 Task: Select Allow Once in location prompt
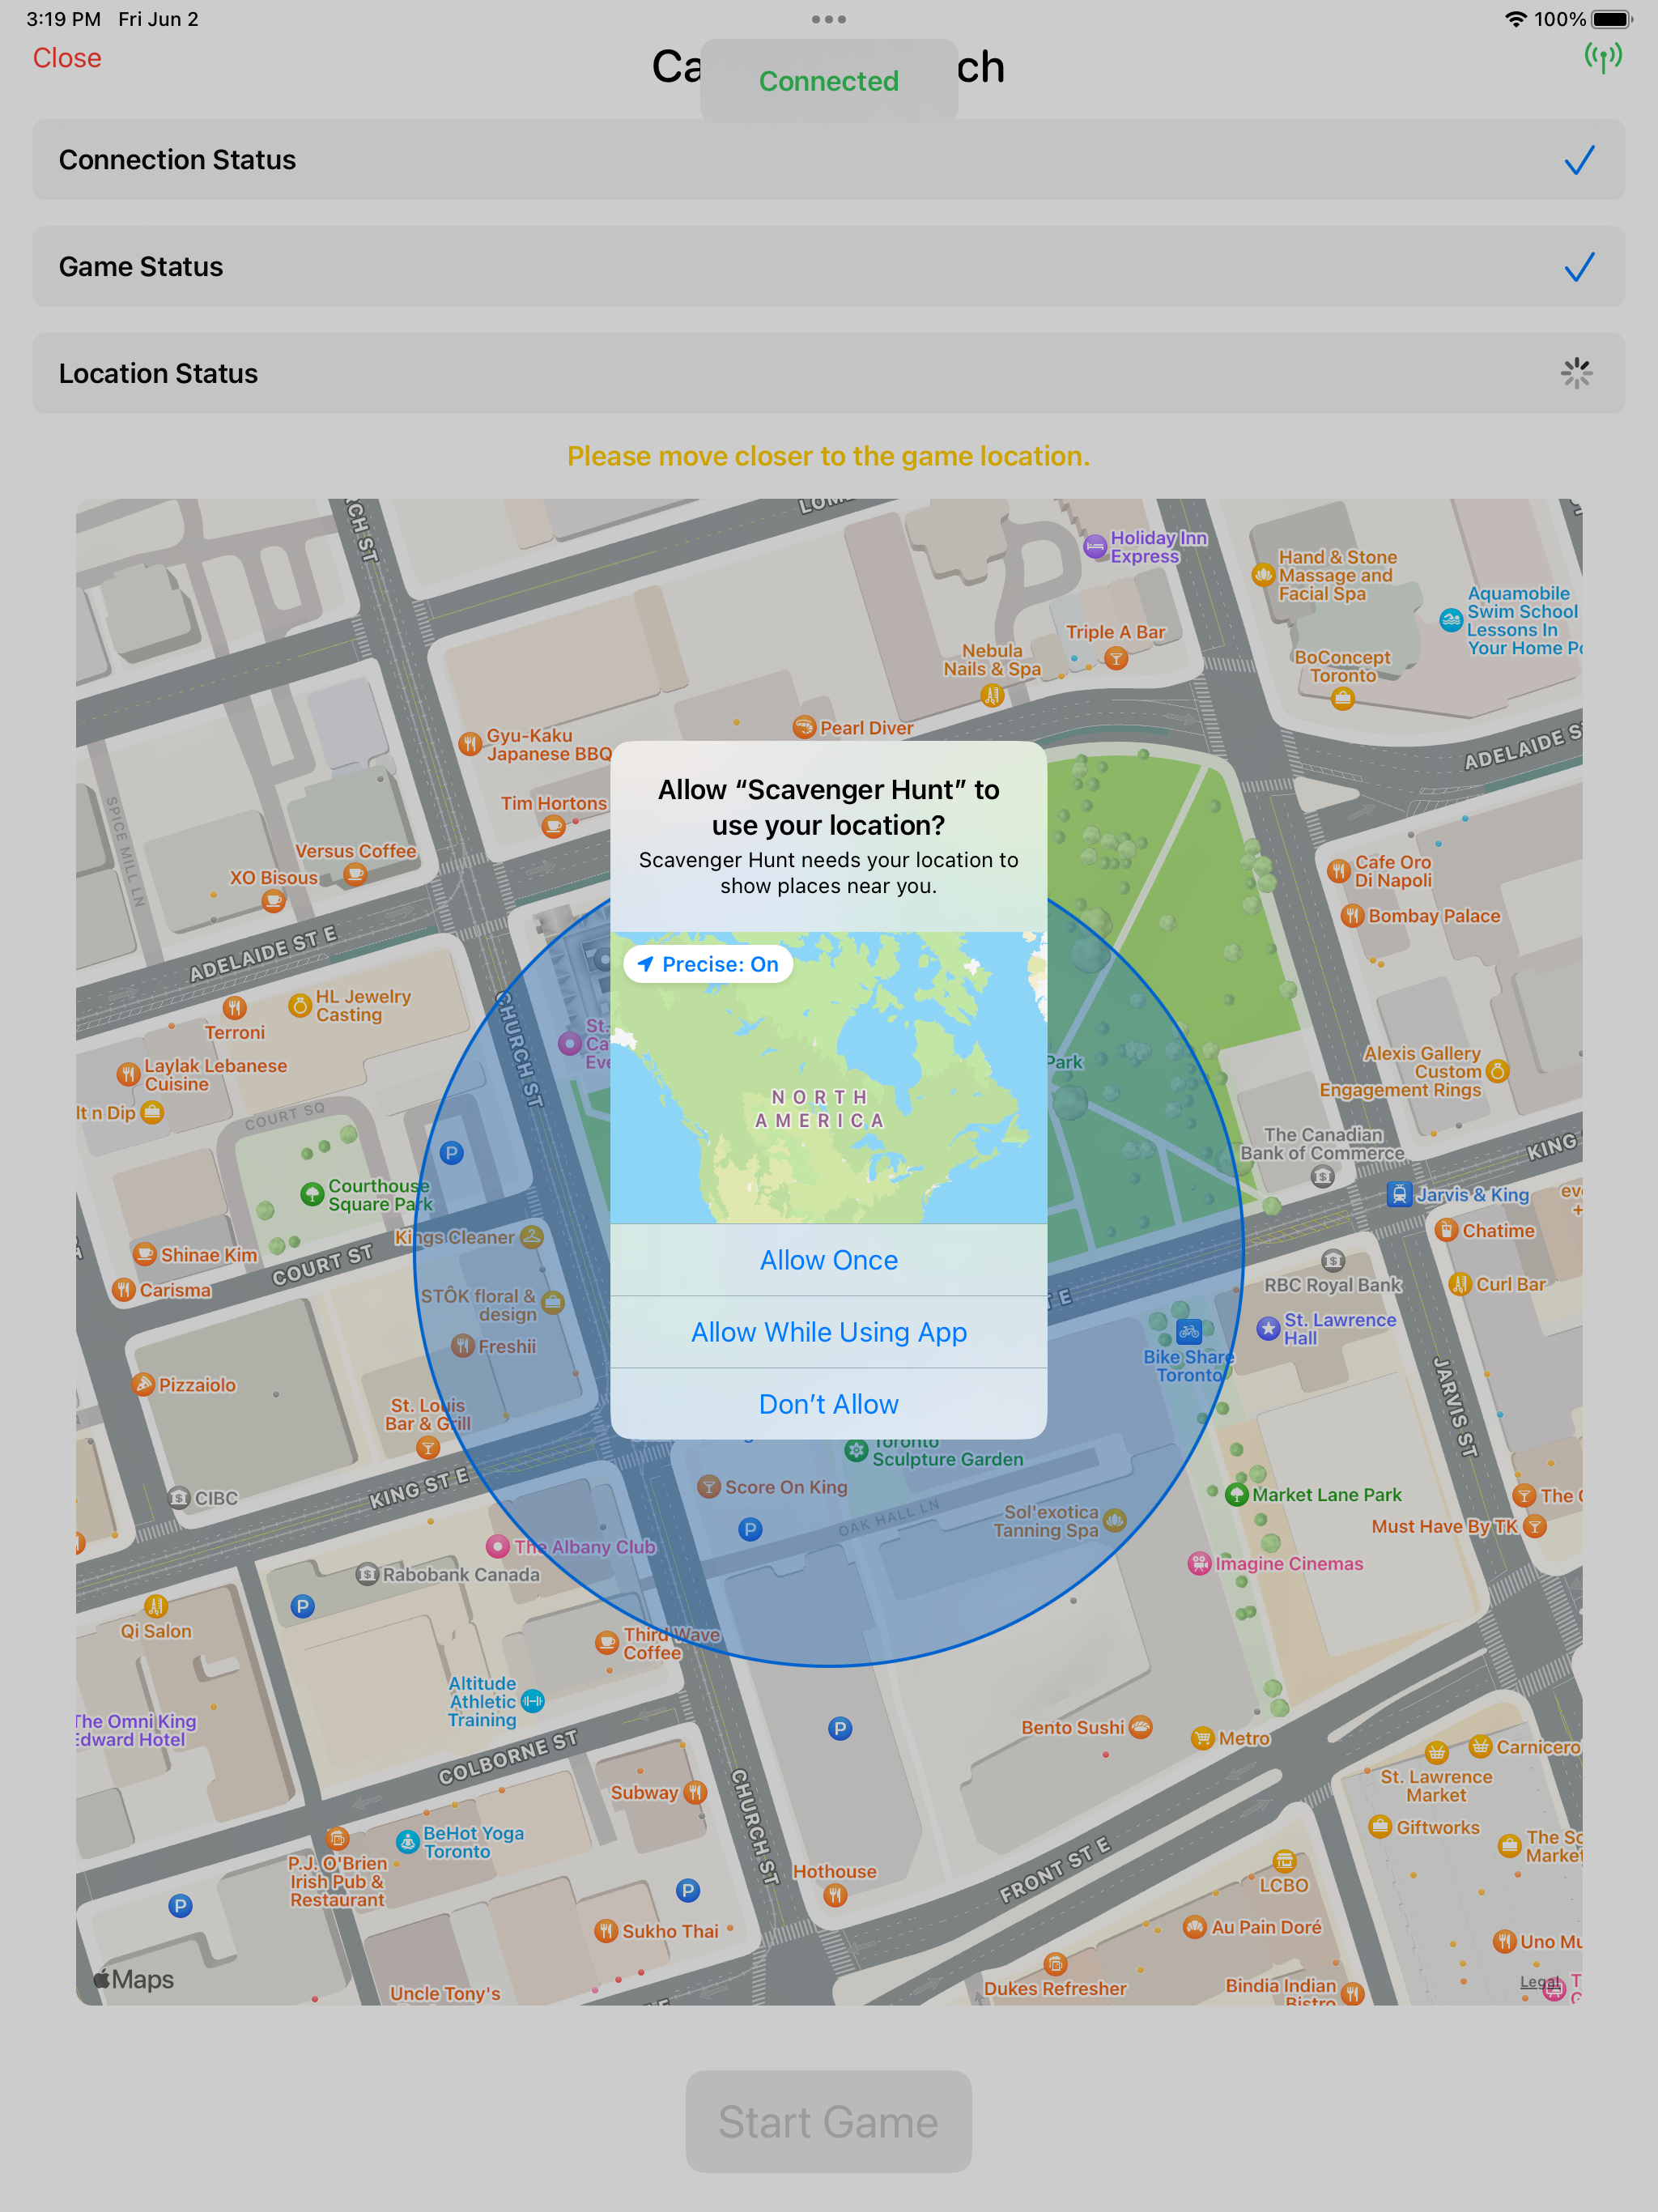[829, 1260]
